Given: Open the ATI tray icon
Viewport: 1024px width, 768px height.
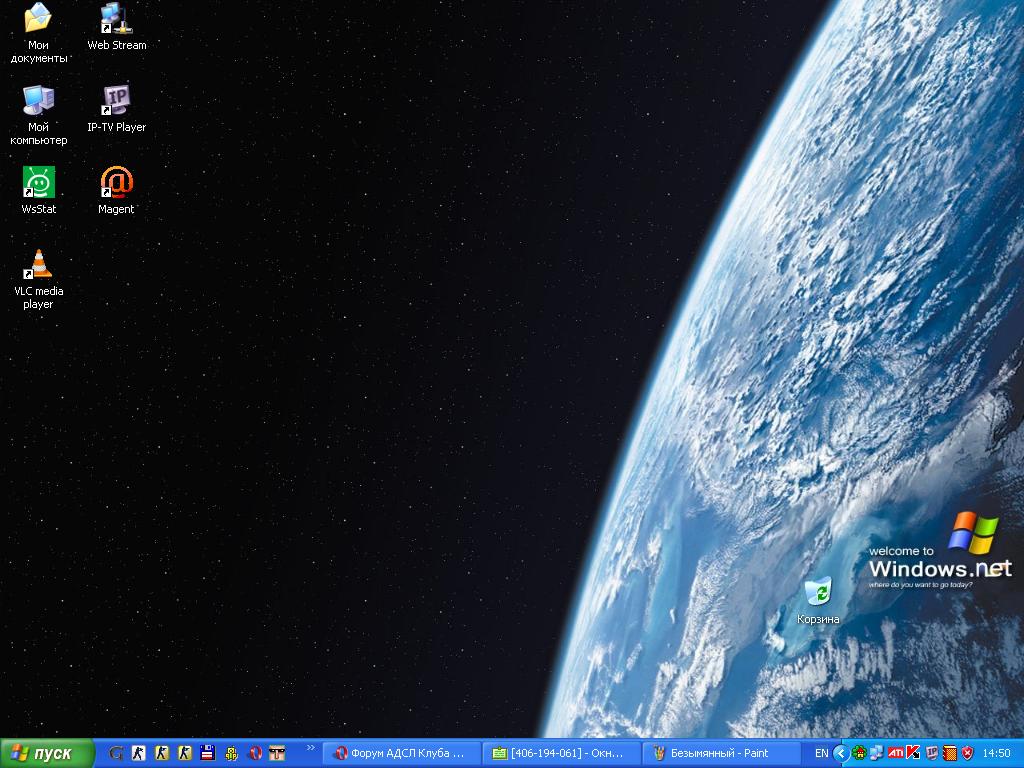Looking at the screenshot, I should (x=896, y=753).
